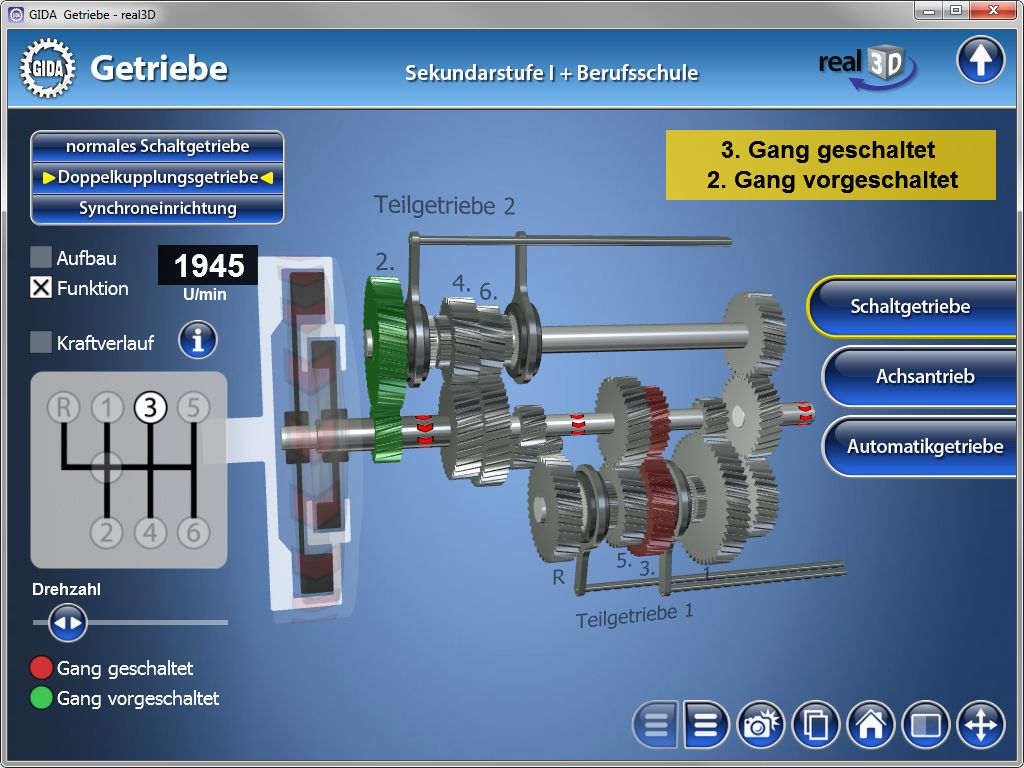The image size is (1024, 768).
Task: Click the split-screen view icon
Action: [x=925, y=725]
